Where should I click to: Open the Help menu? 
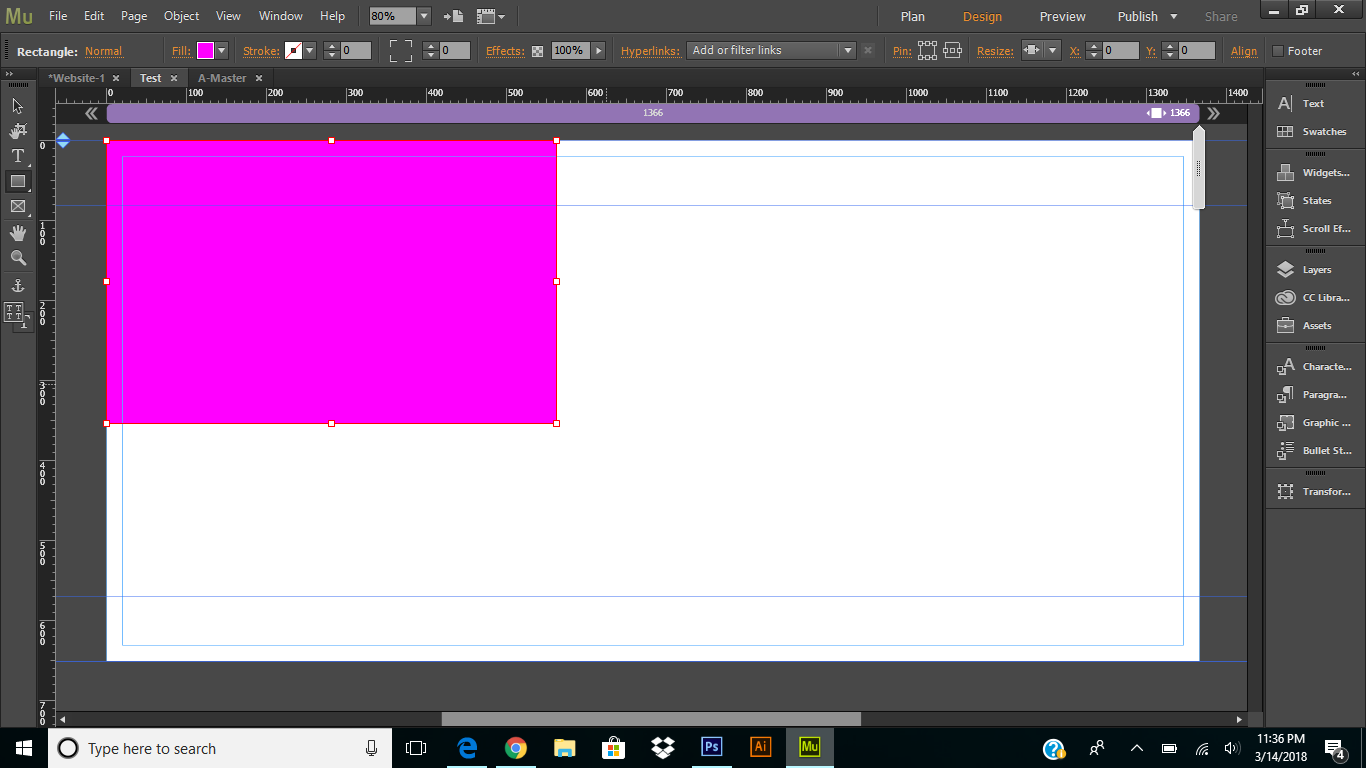(x=332, y=16)
